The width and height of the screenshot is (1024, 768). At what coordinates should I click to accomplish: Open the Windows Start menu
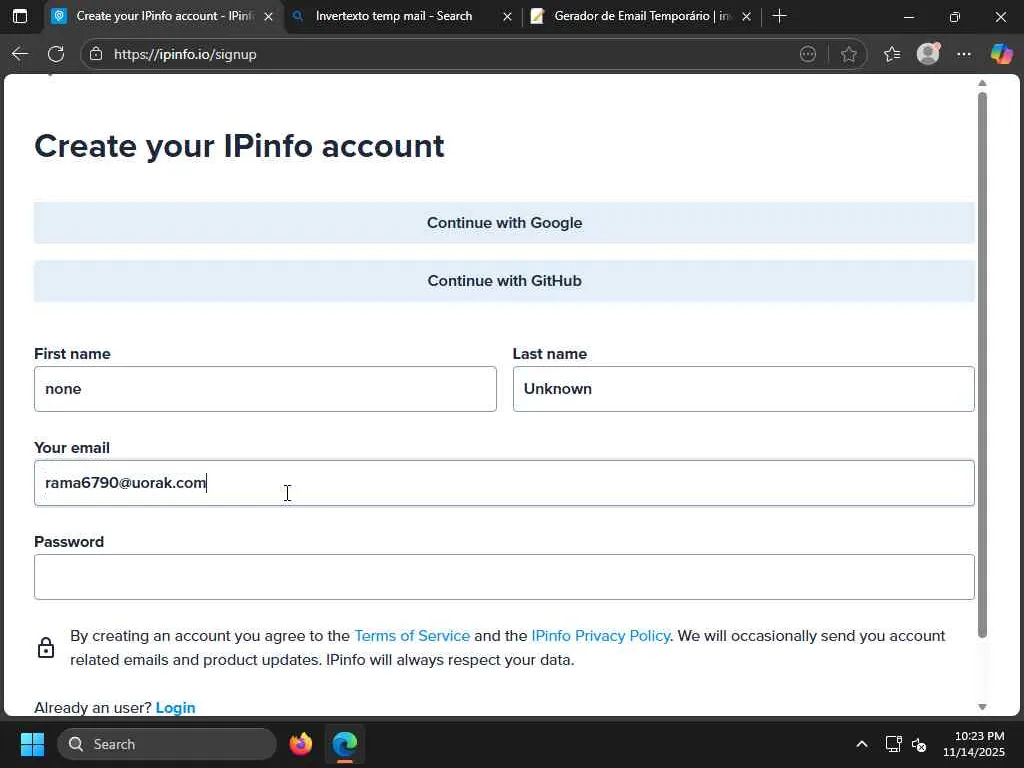coord(32,744)
